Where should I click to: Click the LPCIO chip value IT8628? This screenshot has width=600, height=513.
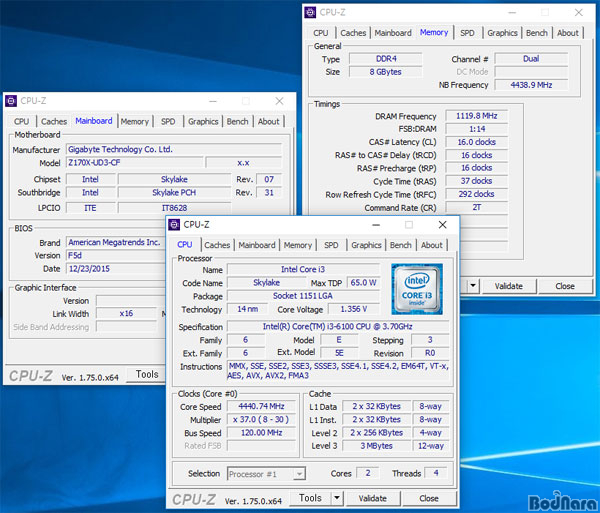coord(174,208)
